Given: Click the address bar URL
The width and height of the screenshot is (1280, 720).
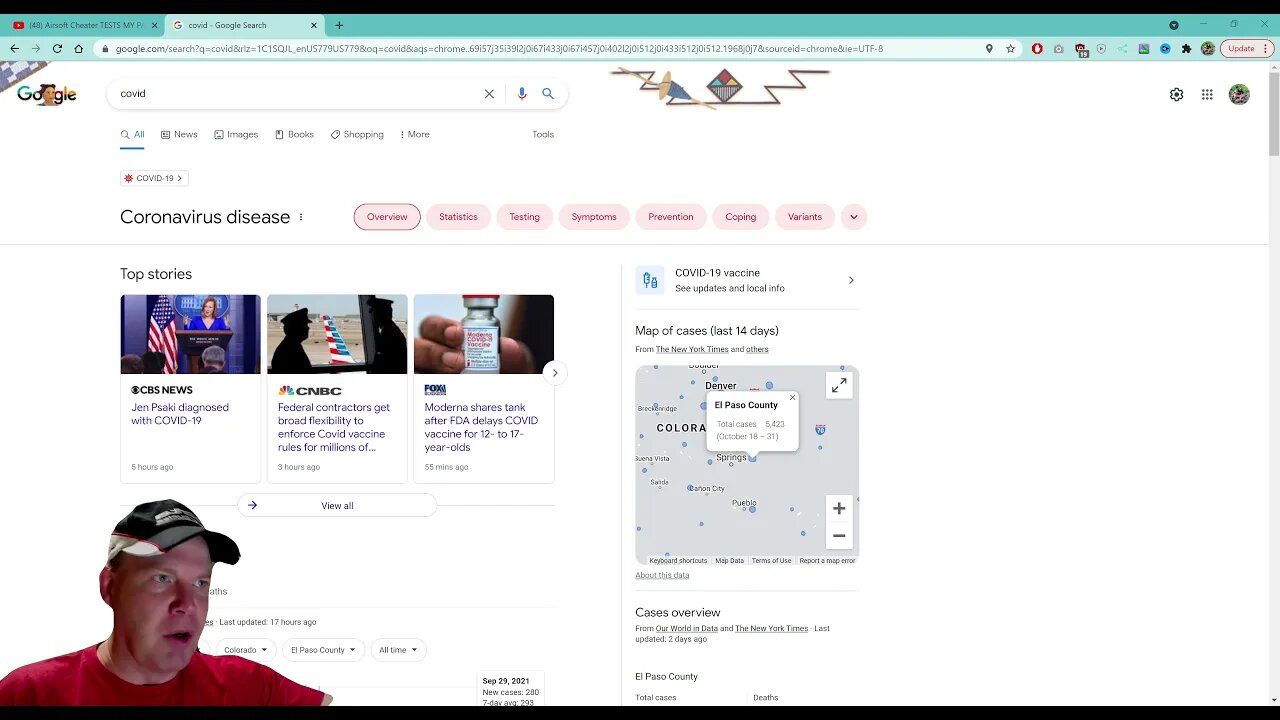Looking at the screenshot, I should pyautogui.click(x=500, y=48).
